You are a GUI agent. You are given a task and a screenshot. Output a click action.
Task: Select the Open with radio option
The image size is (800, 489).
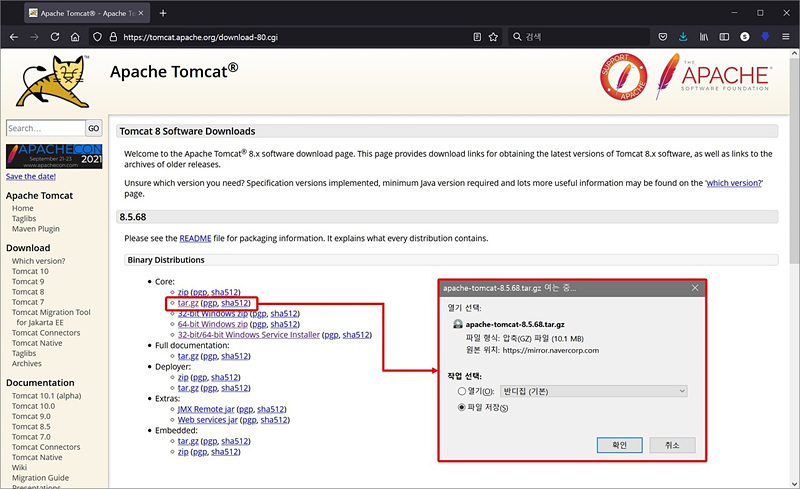(462, 391)
